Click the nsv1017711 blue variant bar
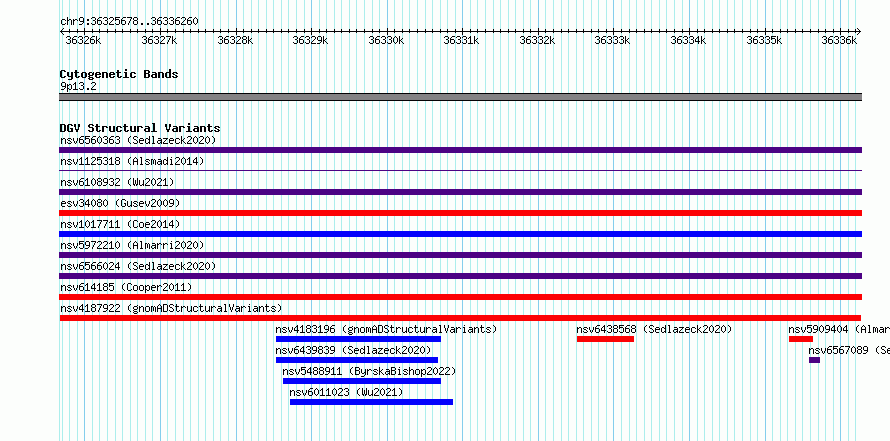This screenshot has width=890, height=441. [460, 234]
